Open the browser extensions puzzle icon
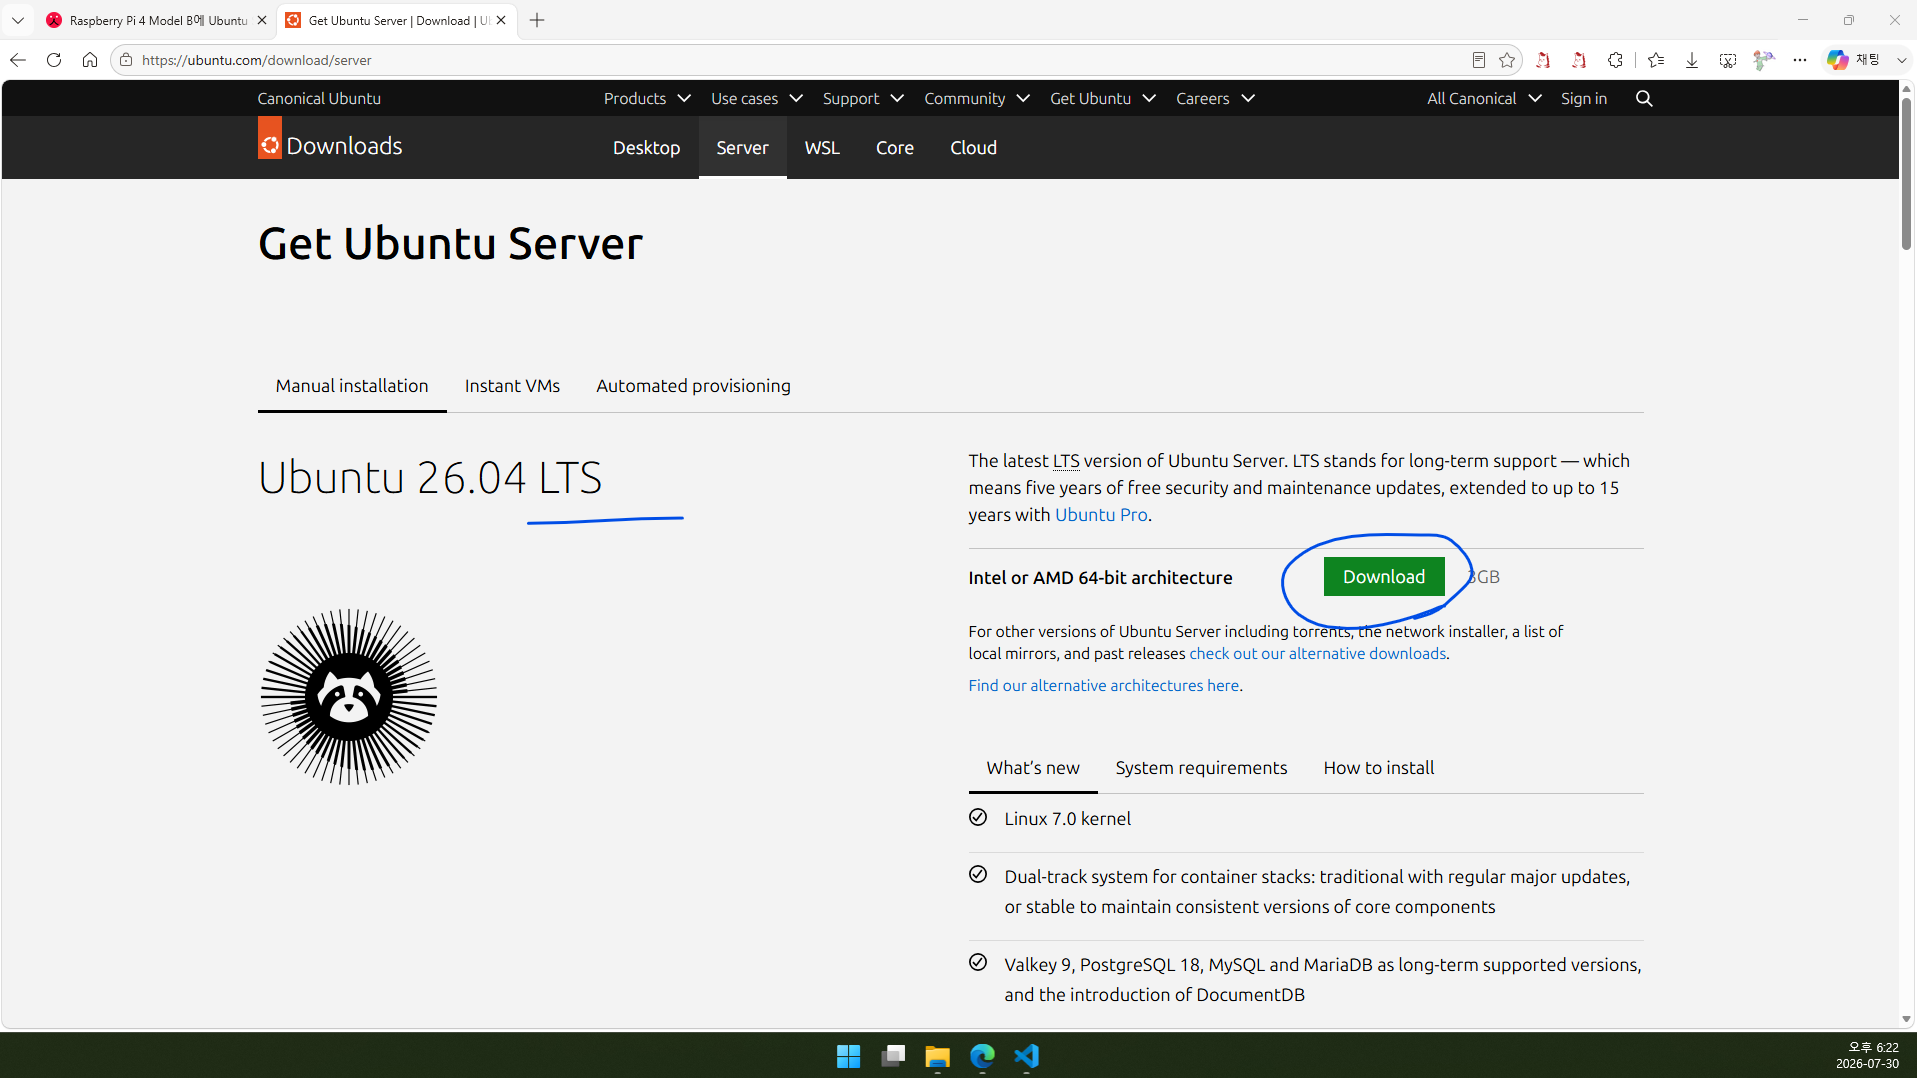Screen dimensions: 1917x1078 pos(1615,60)
